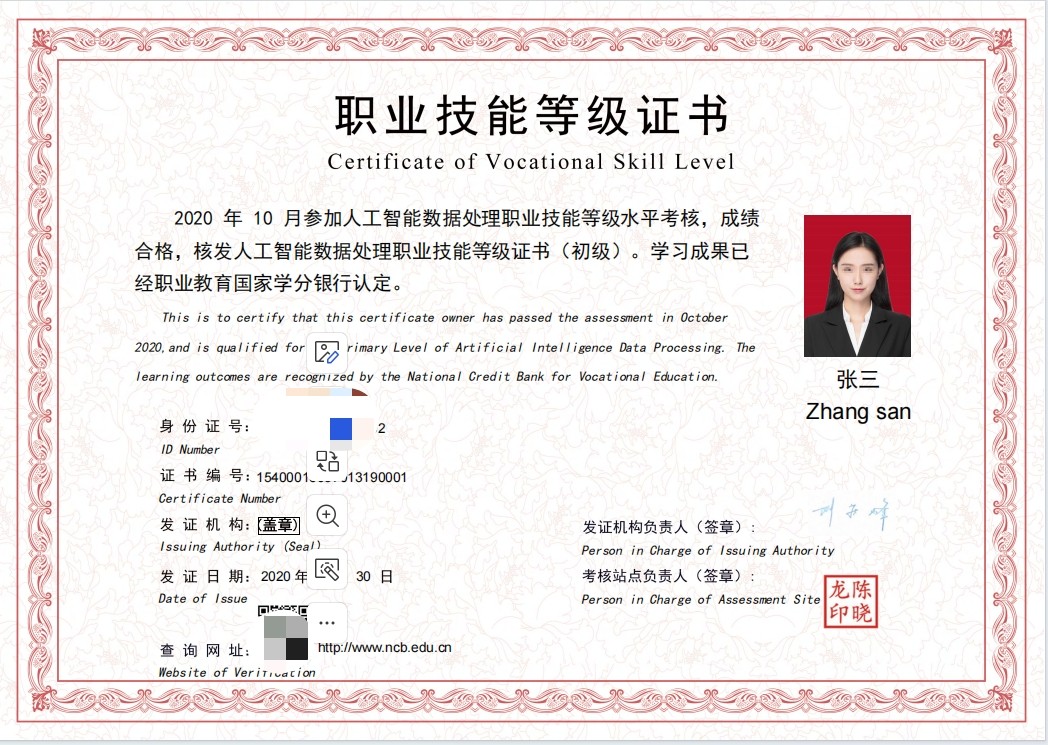
Task: Select the certificate number 1540001...13190001
Action: point(332,477)
